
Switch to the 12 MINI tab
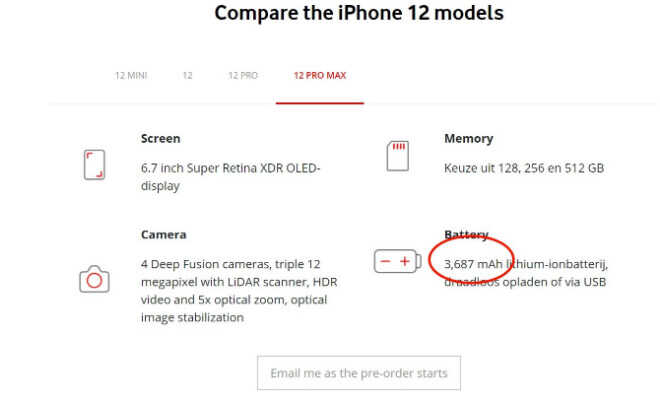[x=131, y=75]
